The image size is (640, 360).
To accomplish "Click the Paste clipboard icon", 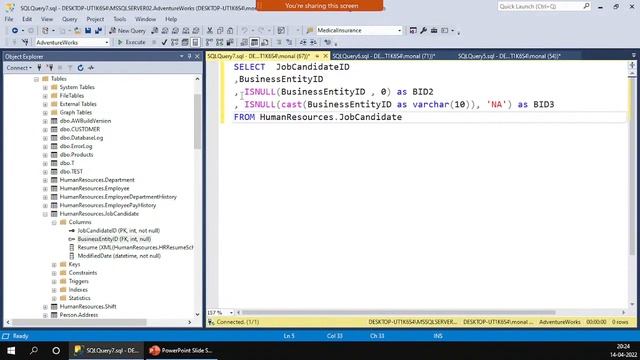I will pyautogui.click(x=230, y=31).
